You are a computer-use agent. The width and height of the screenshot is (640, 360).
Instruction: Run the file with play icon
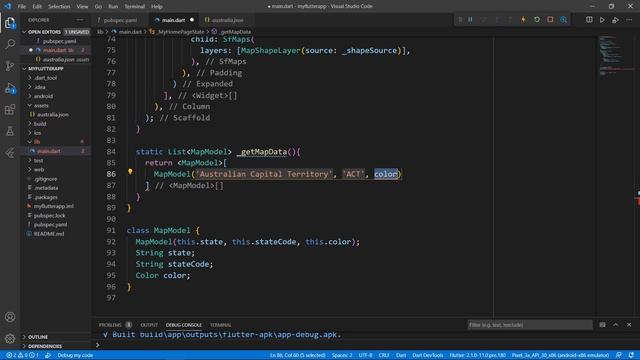(x=602, y=20)
